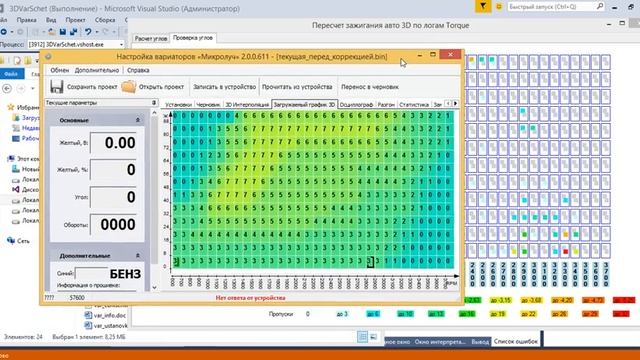Click the 'Нет ответа от устройства' status text

coord(251,298)
